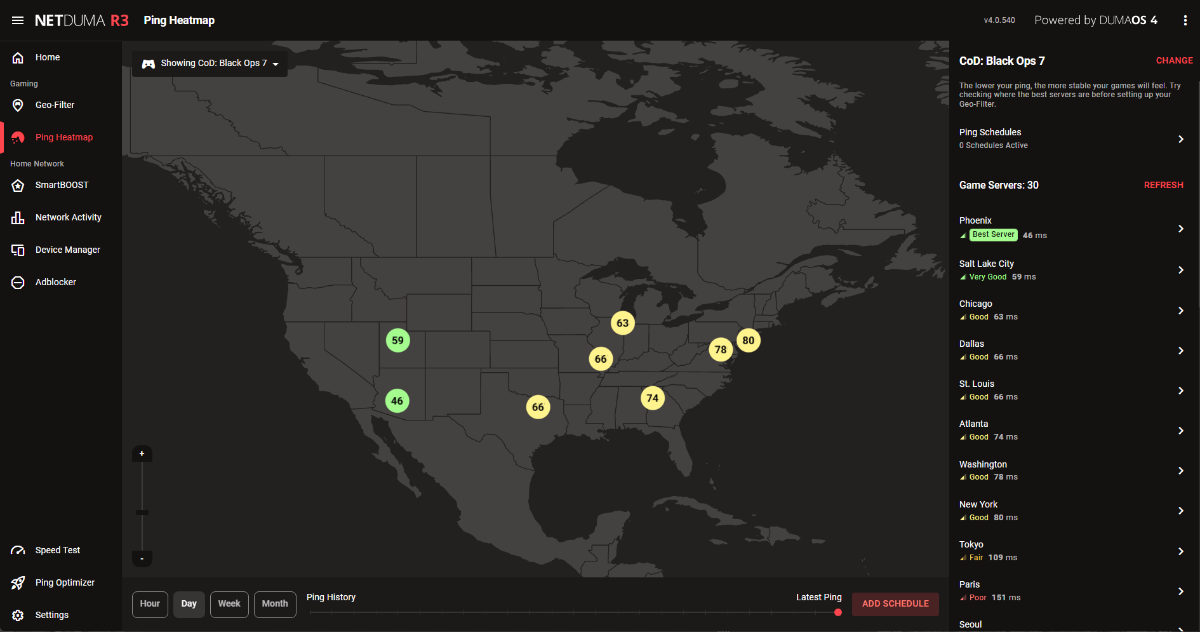
Task: Select the Week time range
Action: (229, 604)
